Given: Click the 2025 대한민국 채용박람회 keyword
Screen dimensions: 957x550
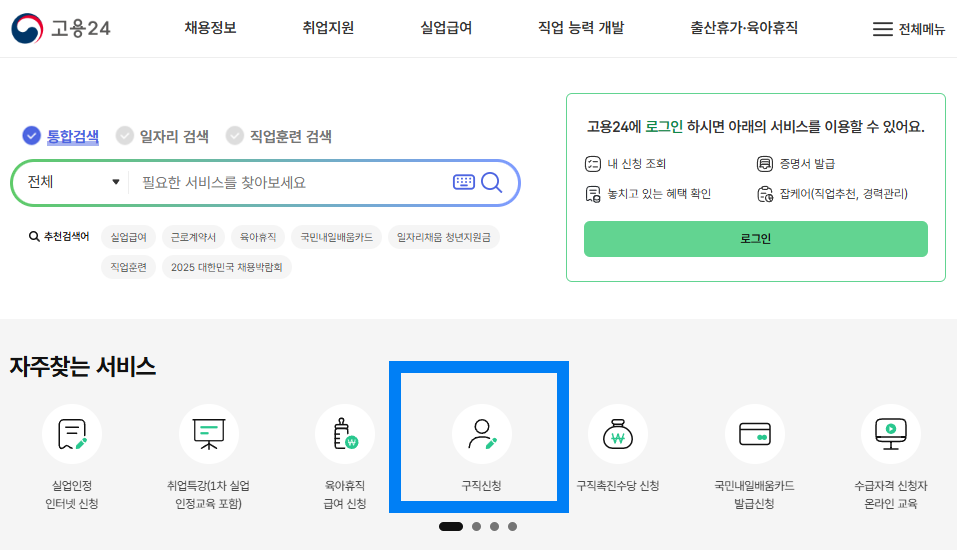Looking at the screenshot, I should (226, 267).
